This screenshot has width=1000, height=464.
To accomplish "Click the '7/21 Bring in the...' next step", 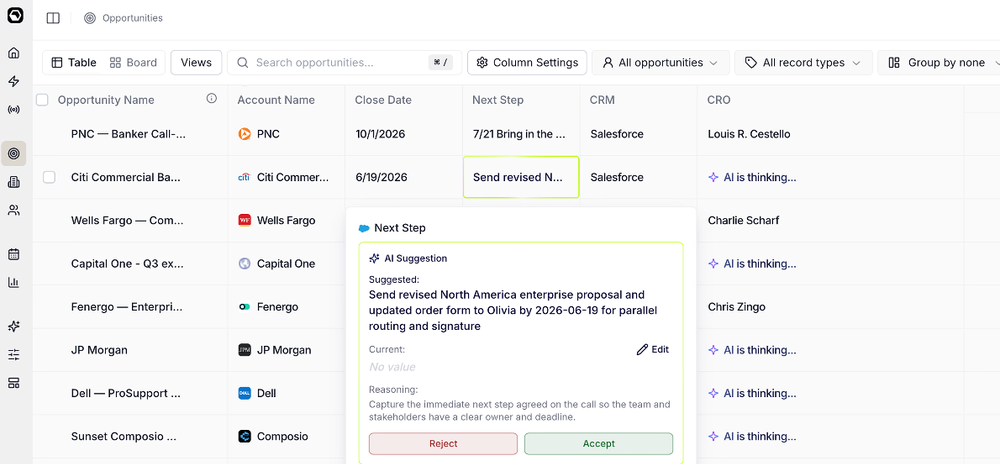I will point(519,134).
